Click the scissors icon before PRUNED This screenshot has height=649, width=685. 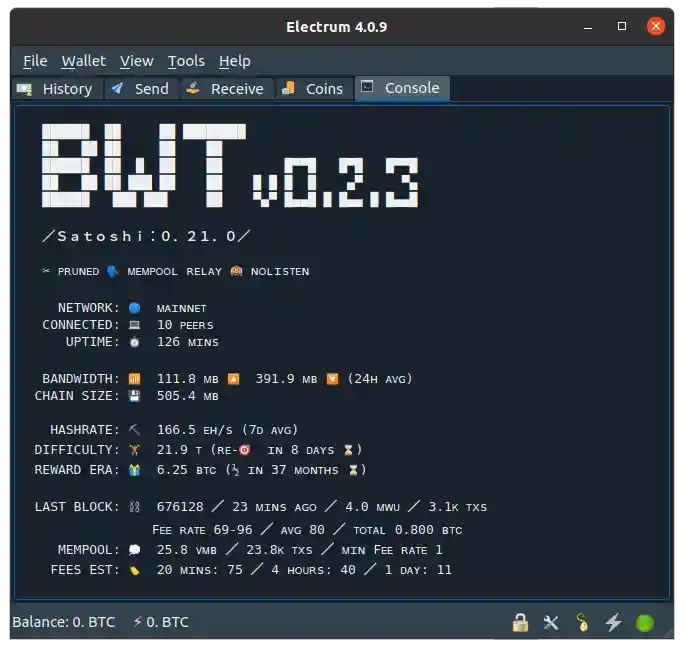(46, 271)
